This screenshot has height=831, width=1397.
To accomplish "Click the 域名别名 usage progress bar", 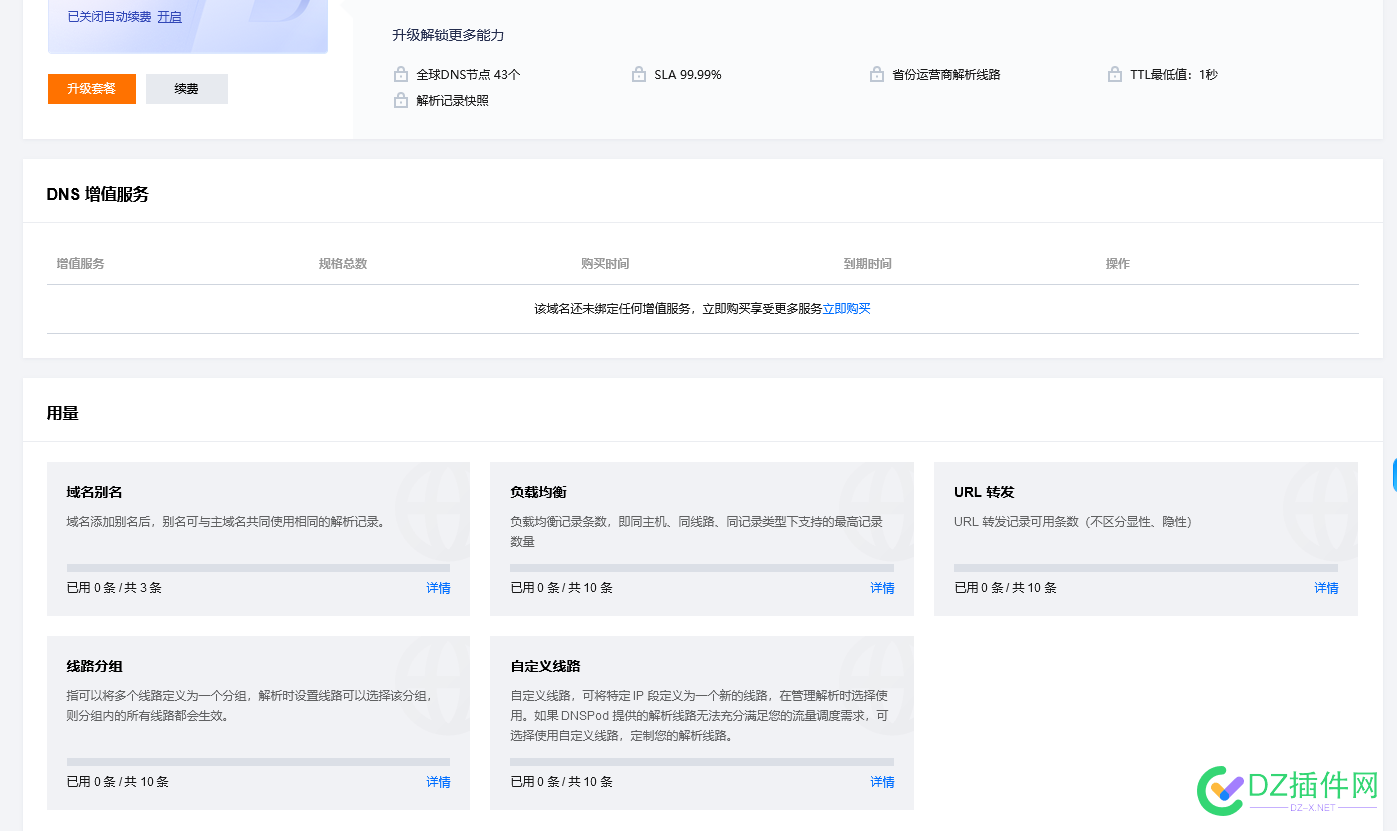I will point(258,568).
